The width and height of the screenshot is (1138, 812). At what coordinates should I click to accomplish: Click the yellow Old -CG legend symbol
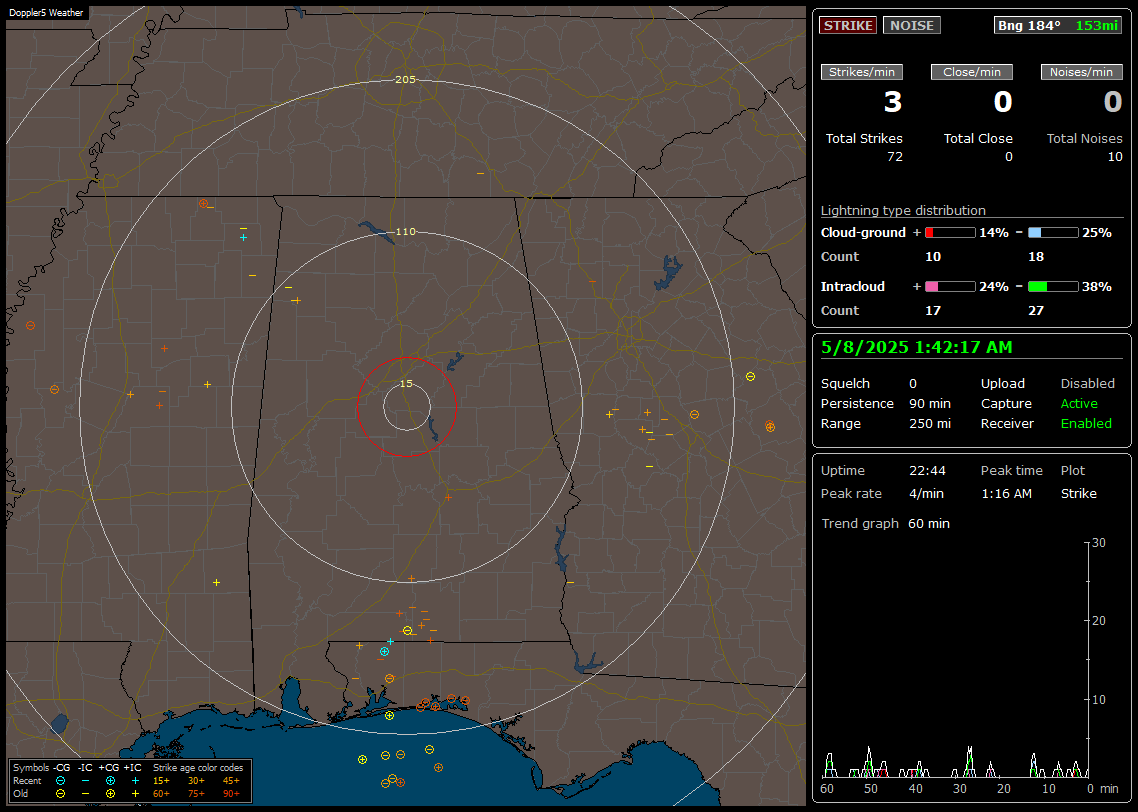60,794
